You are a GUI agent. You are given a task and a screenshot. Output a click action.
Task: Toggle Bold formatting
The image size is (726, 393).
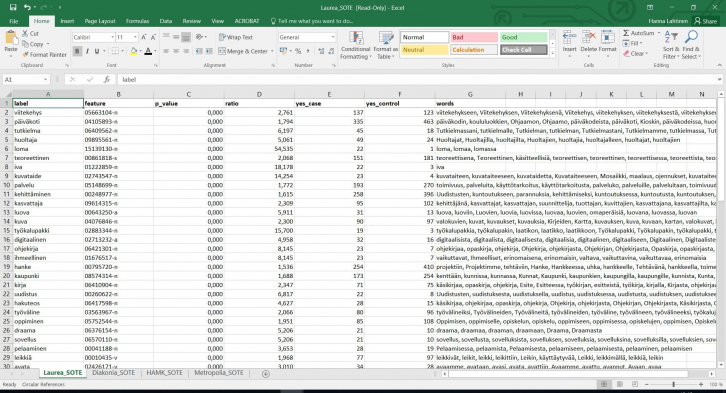pyautogui.click(x=77, y=51)
